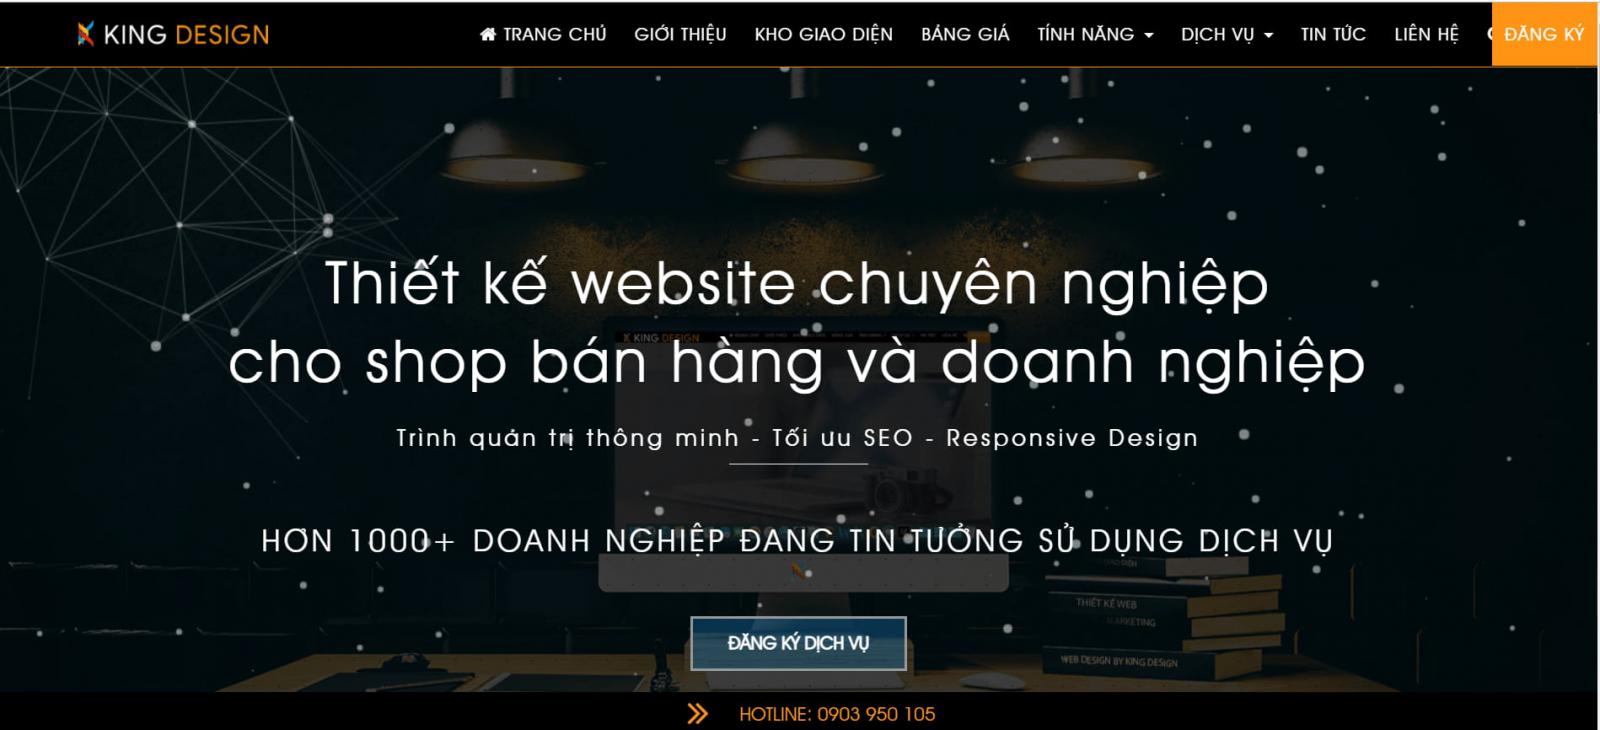Image resolution: width=1600 pixels, height=730 pixels.
Task: Open the Trang Chủ menu item
Action: pyautogui.click(x=543, y=34)
